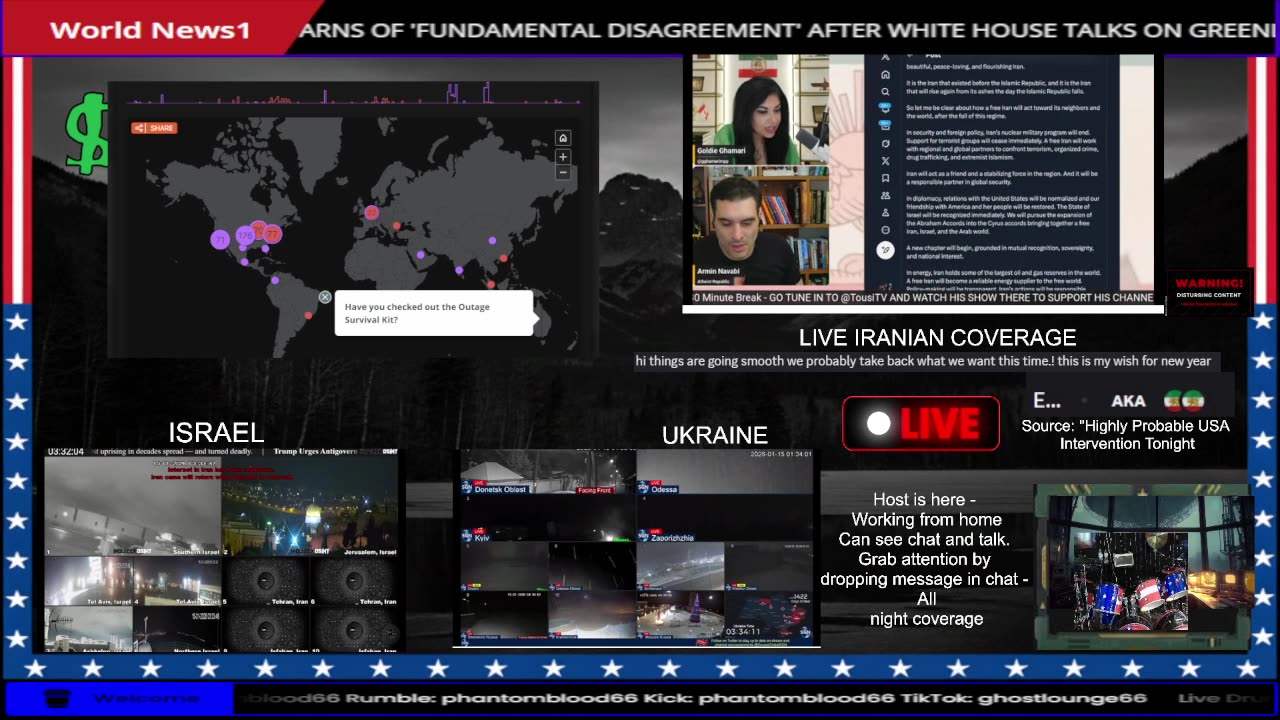Open the Donetsk Oblast camera feed
This screenshot has width=1280, height=720.
pos(548,472)
